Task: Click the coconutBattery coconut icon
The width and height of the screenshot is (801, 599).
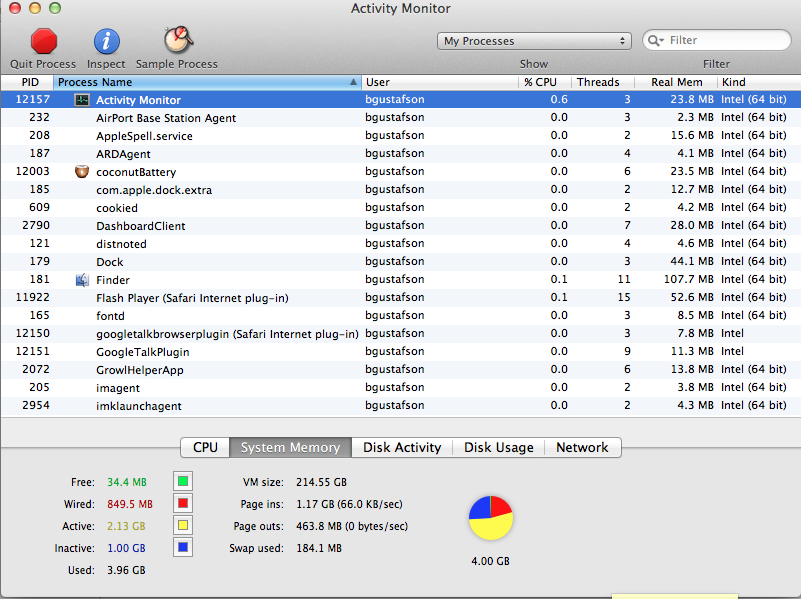Action: (x=82, y=172)
